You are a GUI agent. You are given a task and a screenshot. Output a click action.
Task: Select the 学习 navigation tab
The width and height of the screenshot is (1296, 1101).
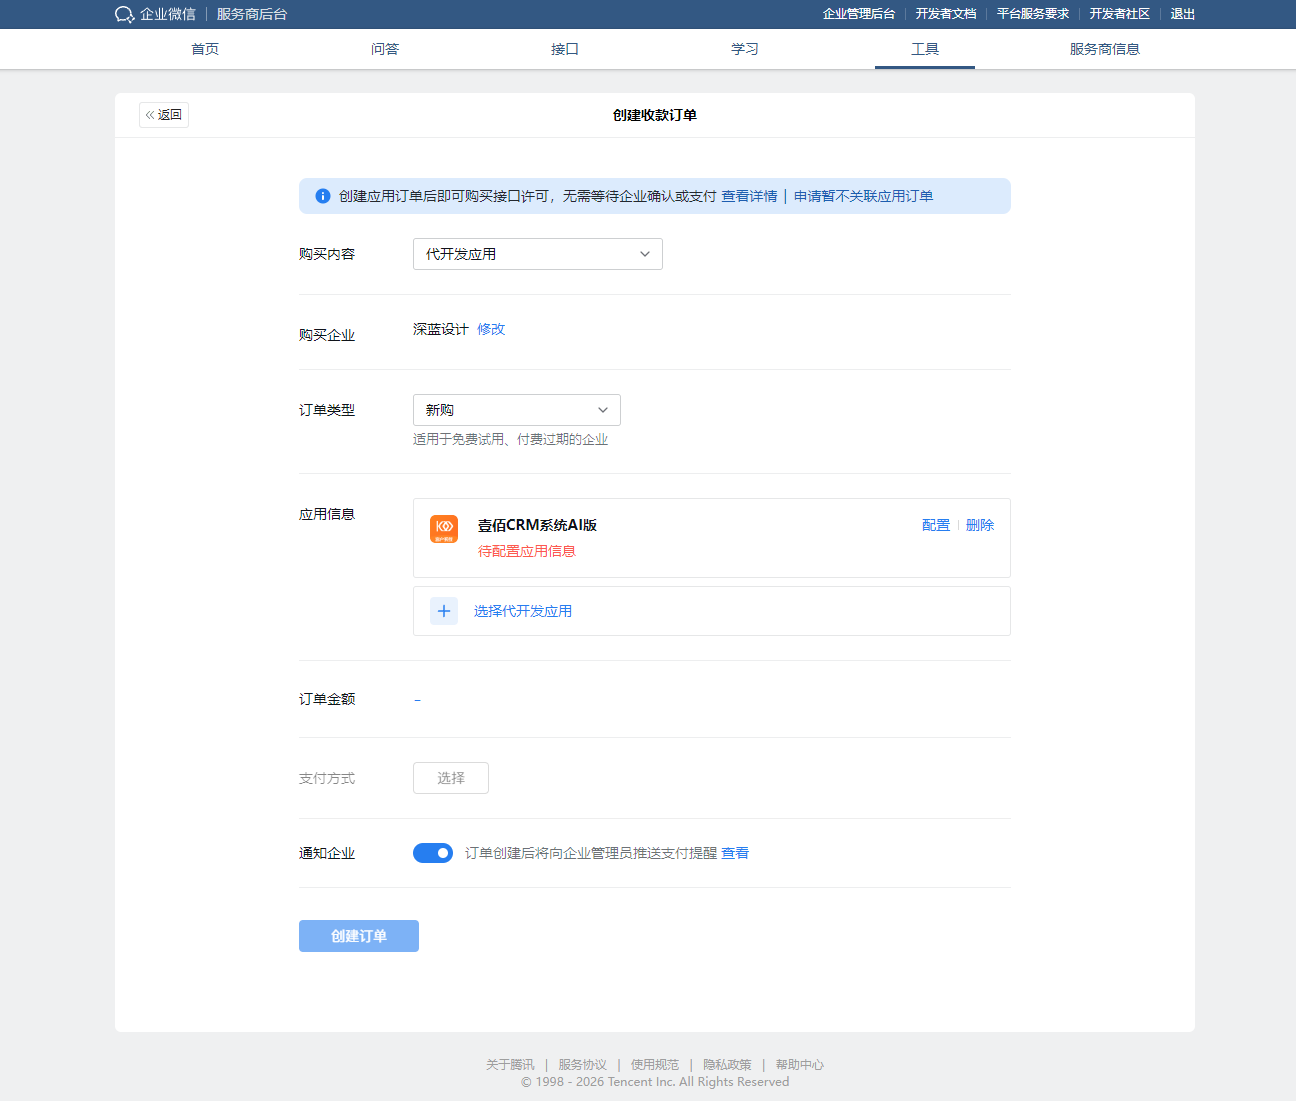pyautogui.click(x=745, y=49)
